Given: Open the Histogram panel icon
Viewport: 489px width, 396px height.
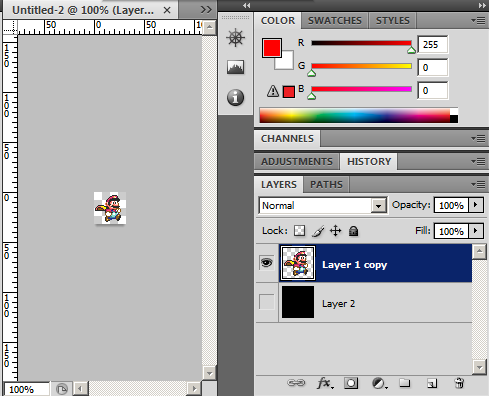Looking at the screenshot, I should [x=235, y=67].
